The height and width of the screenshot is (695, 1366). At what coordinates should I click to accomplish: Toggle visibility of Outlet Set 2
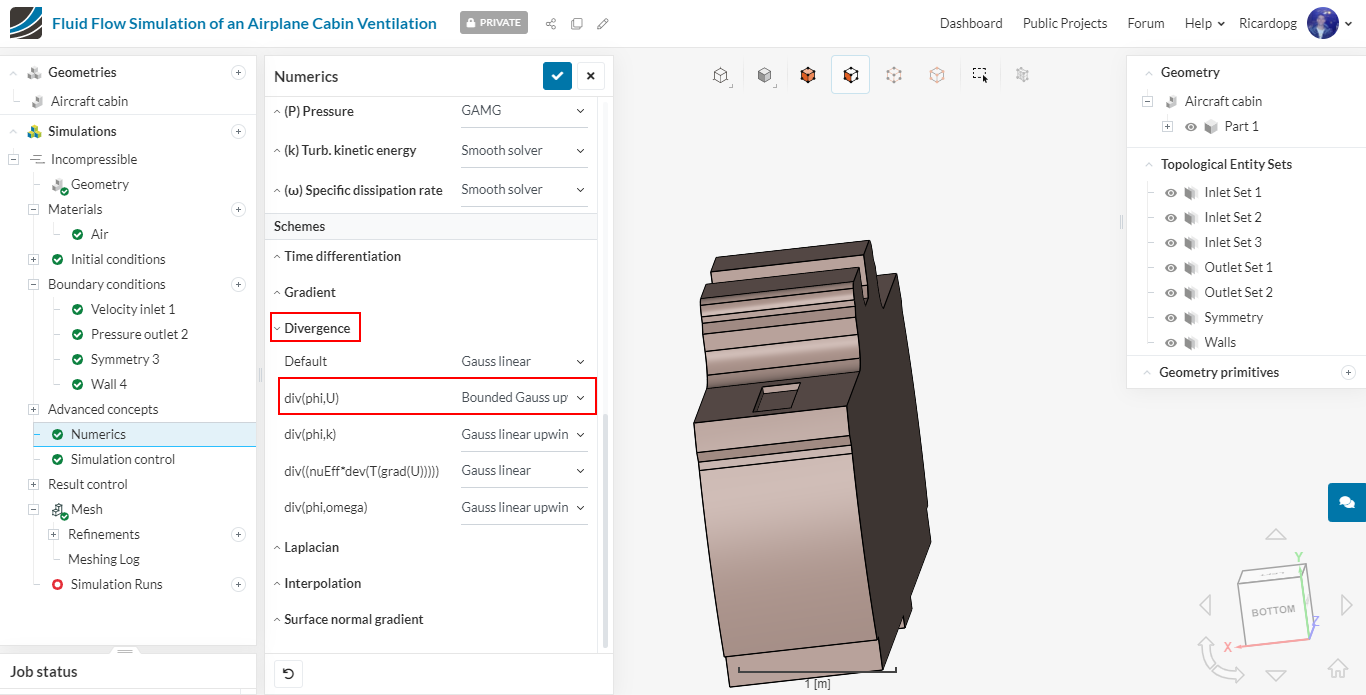tap(1170, 292)
